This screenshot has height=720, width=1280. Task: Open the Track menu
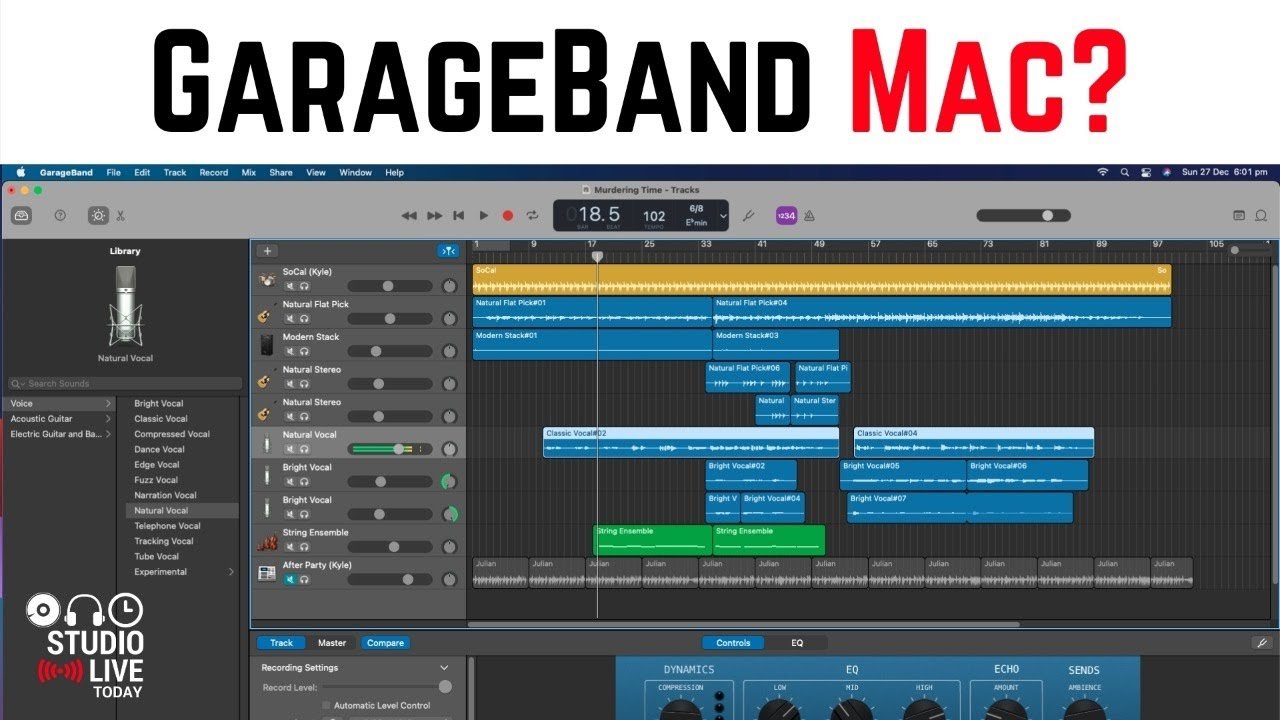click(x=175, y=172)
